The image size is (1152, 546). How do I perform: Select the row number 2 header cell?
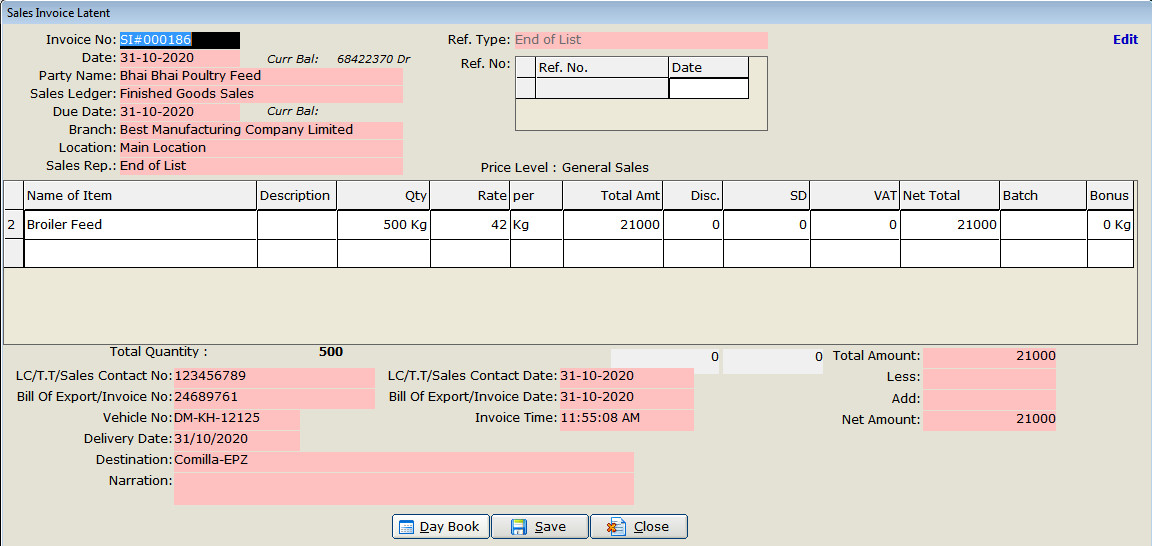(13, 225)
